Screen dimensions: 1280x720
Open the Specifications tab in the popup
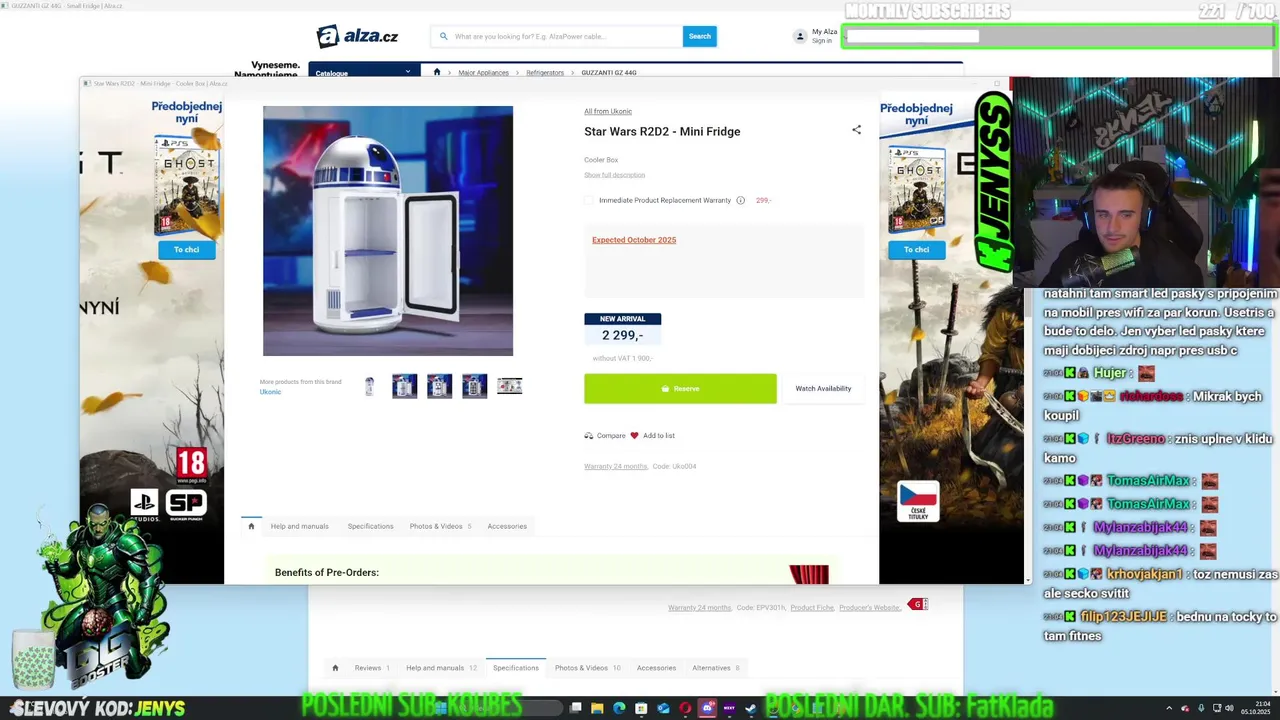click(x=370, y=526)
